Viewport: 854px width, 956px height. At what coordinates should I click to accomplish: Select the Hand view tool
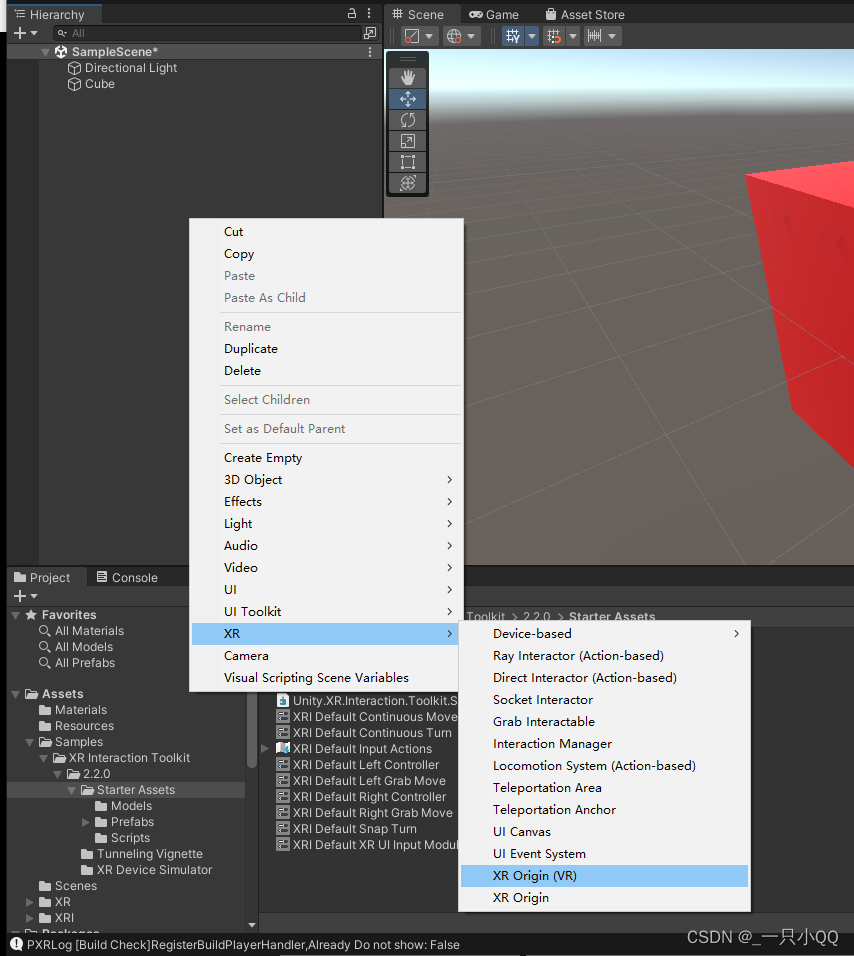[x=408, y=77]
